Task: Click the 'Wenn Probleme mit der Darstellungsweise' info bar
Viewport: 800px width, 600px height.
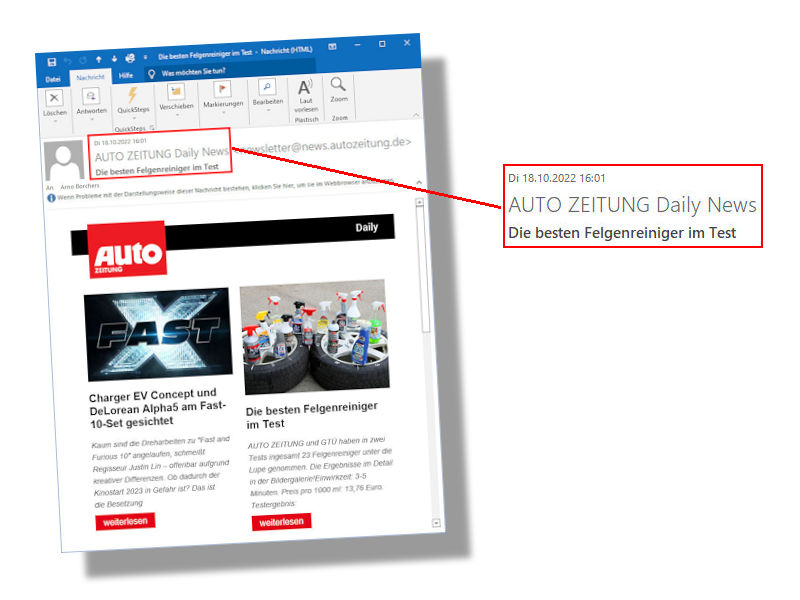Action: [225, 190]
